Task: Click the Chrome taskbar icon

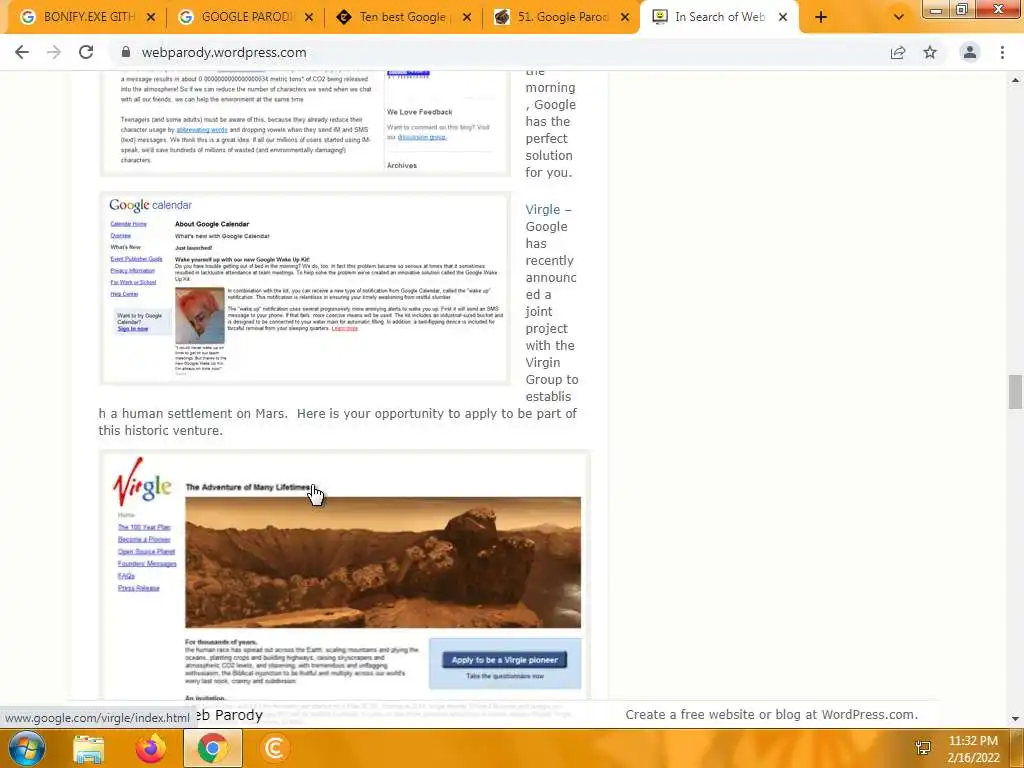Action: coord(213,748)
